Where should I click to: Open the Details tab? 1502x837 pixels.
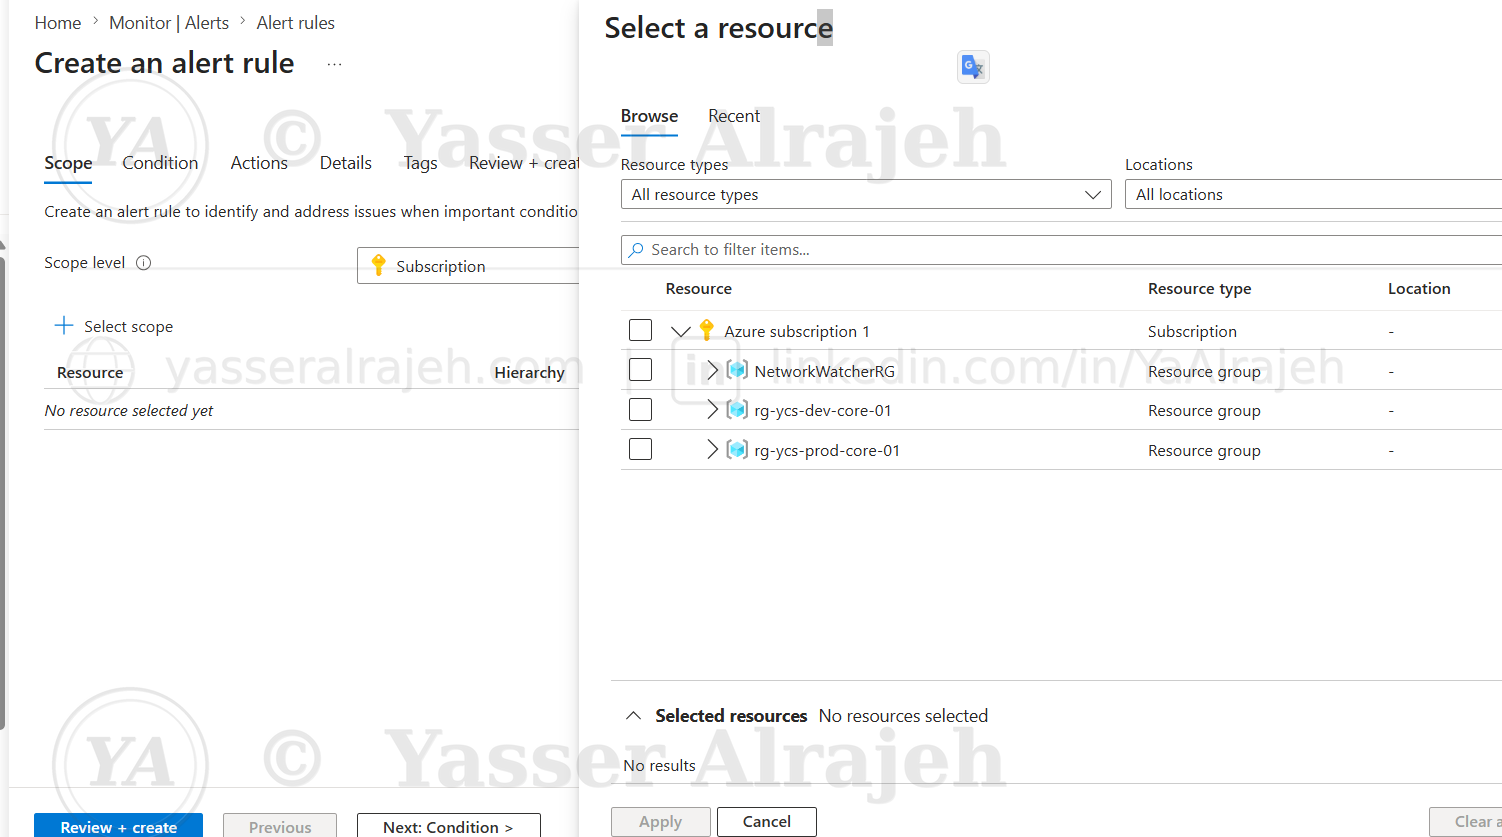click(x=346, y=163)
